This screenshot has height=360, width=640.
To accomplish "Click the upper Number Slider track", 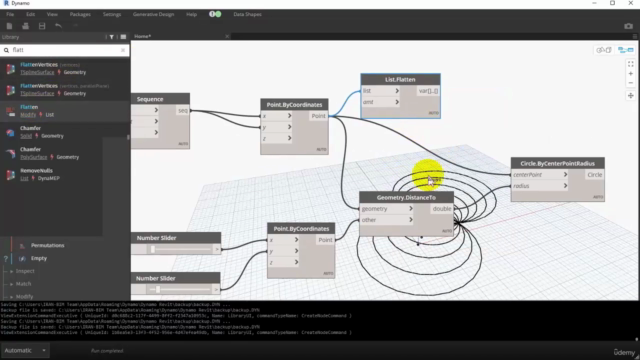I will coord(179,249).
